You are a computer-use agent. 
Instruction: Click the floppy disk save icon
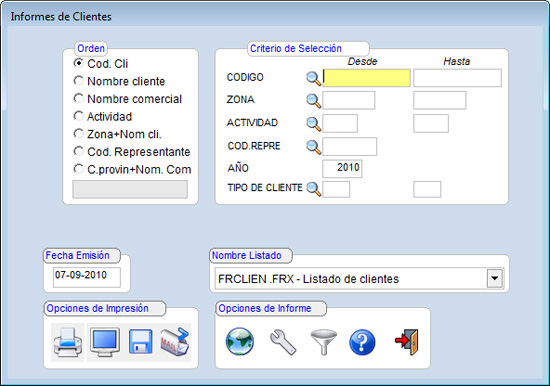pos(141,341)
